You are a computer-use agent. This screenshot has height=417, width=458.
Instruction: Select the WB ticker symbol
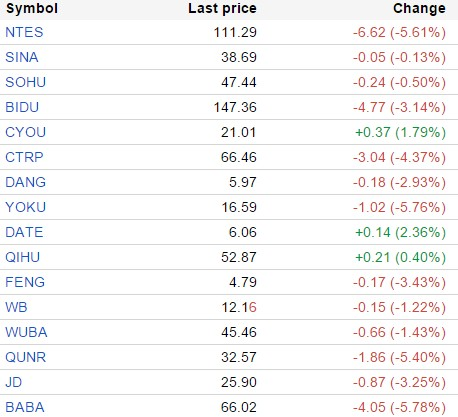click(16, 307)
